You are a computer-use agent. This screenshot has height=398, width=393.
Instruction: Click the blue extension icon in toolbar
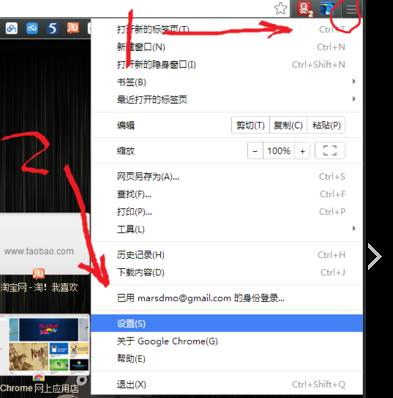326,9
